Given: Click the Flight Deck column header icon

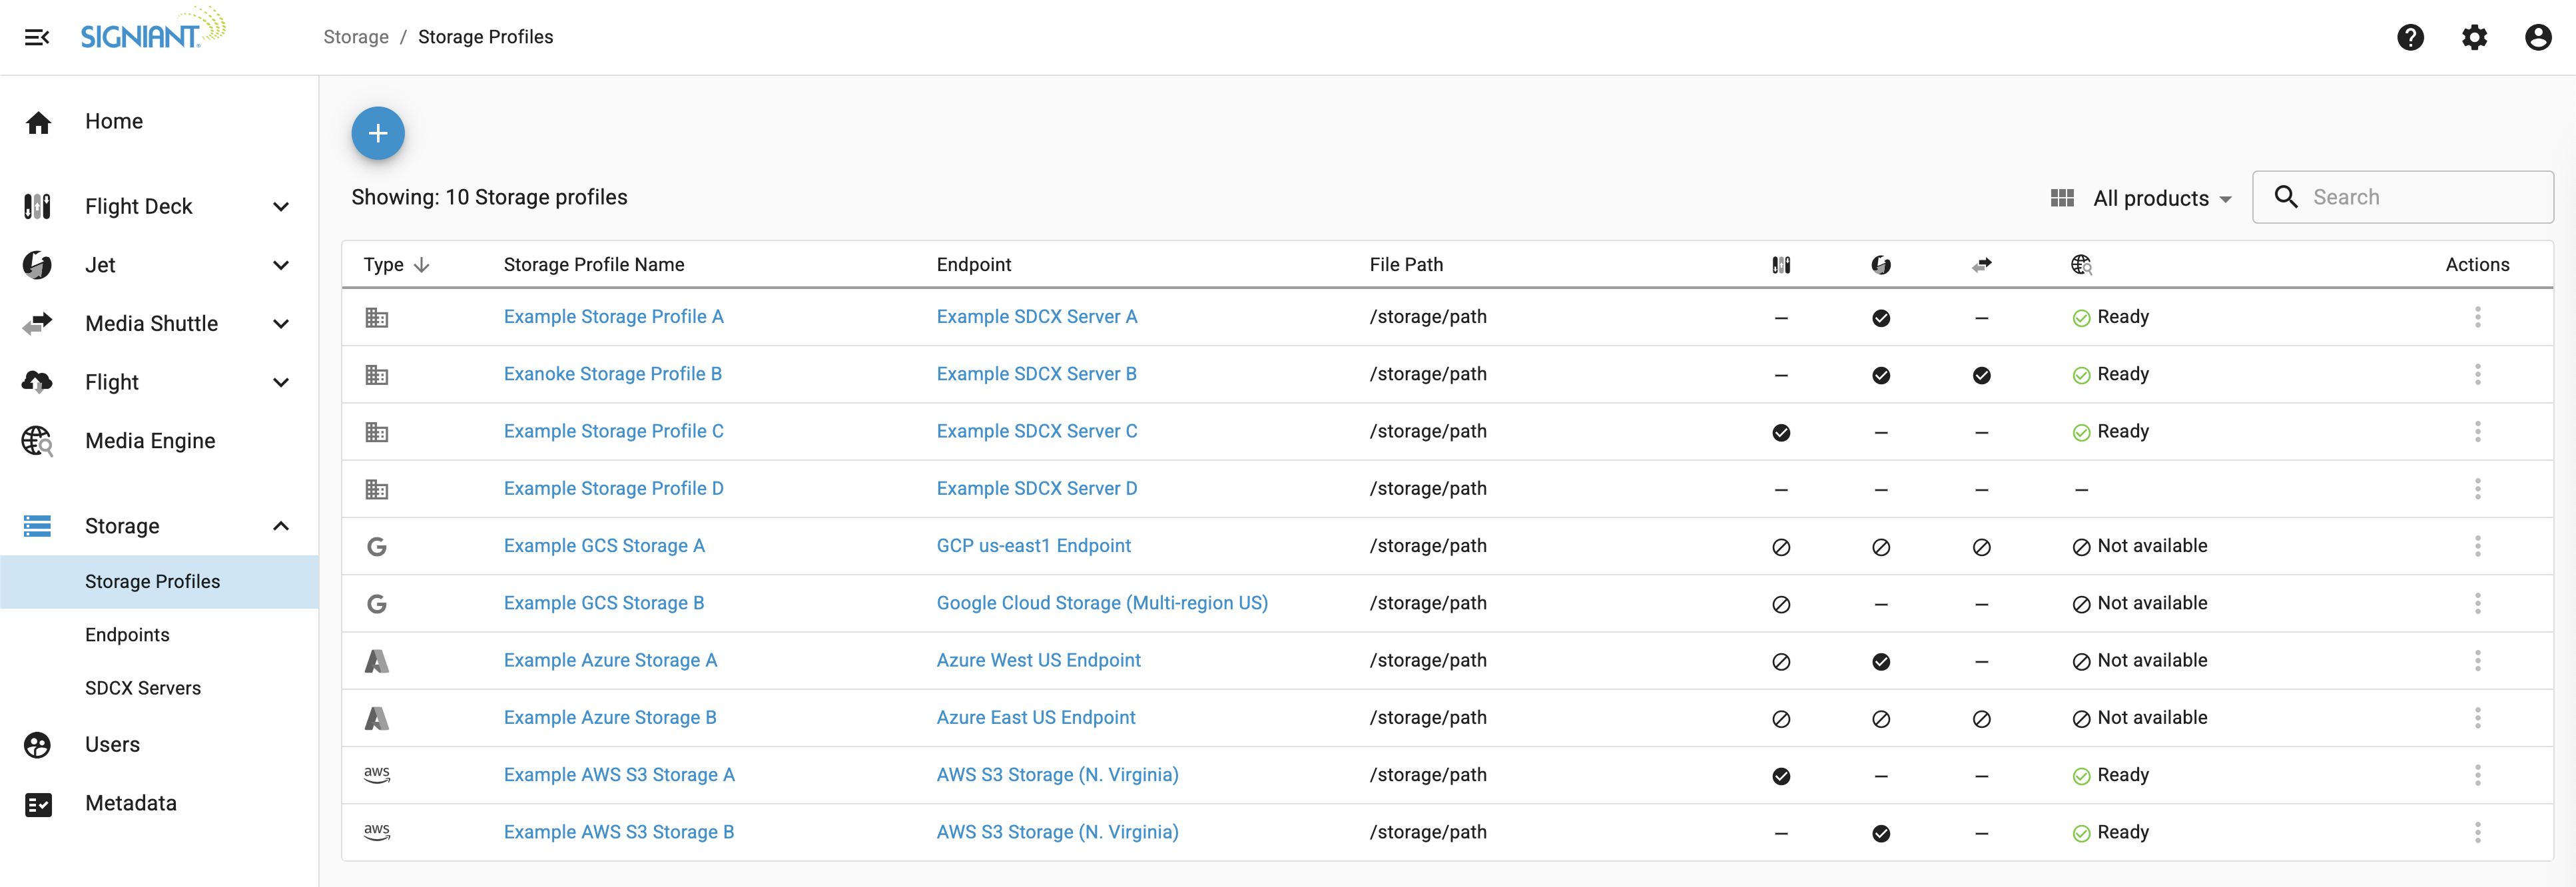Looking at the screenshot, I should [x=1781, y=265].
